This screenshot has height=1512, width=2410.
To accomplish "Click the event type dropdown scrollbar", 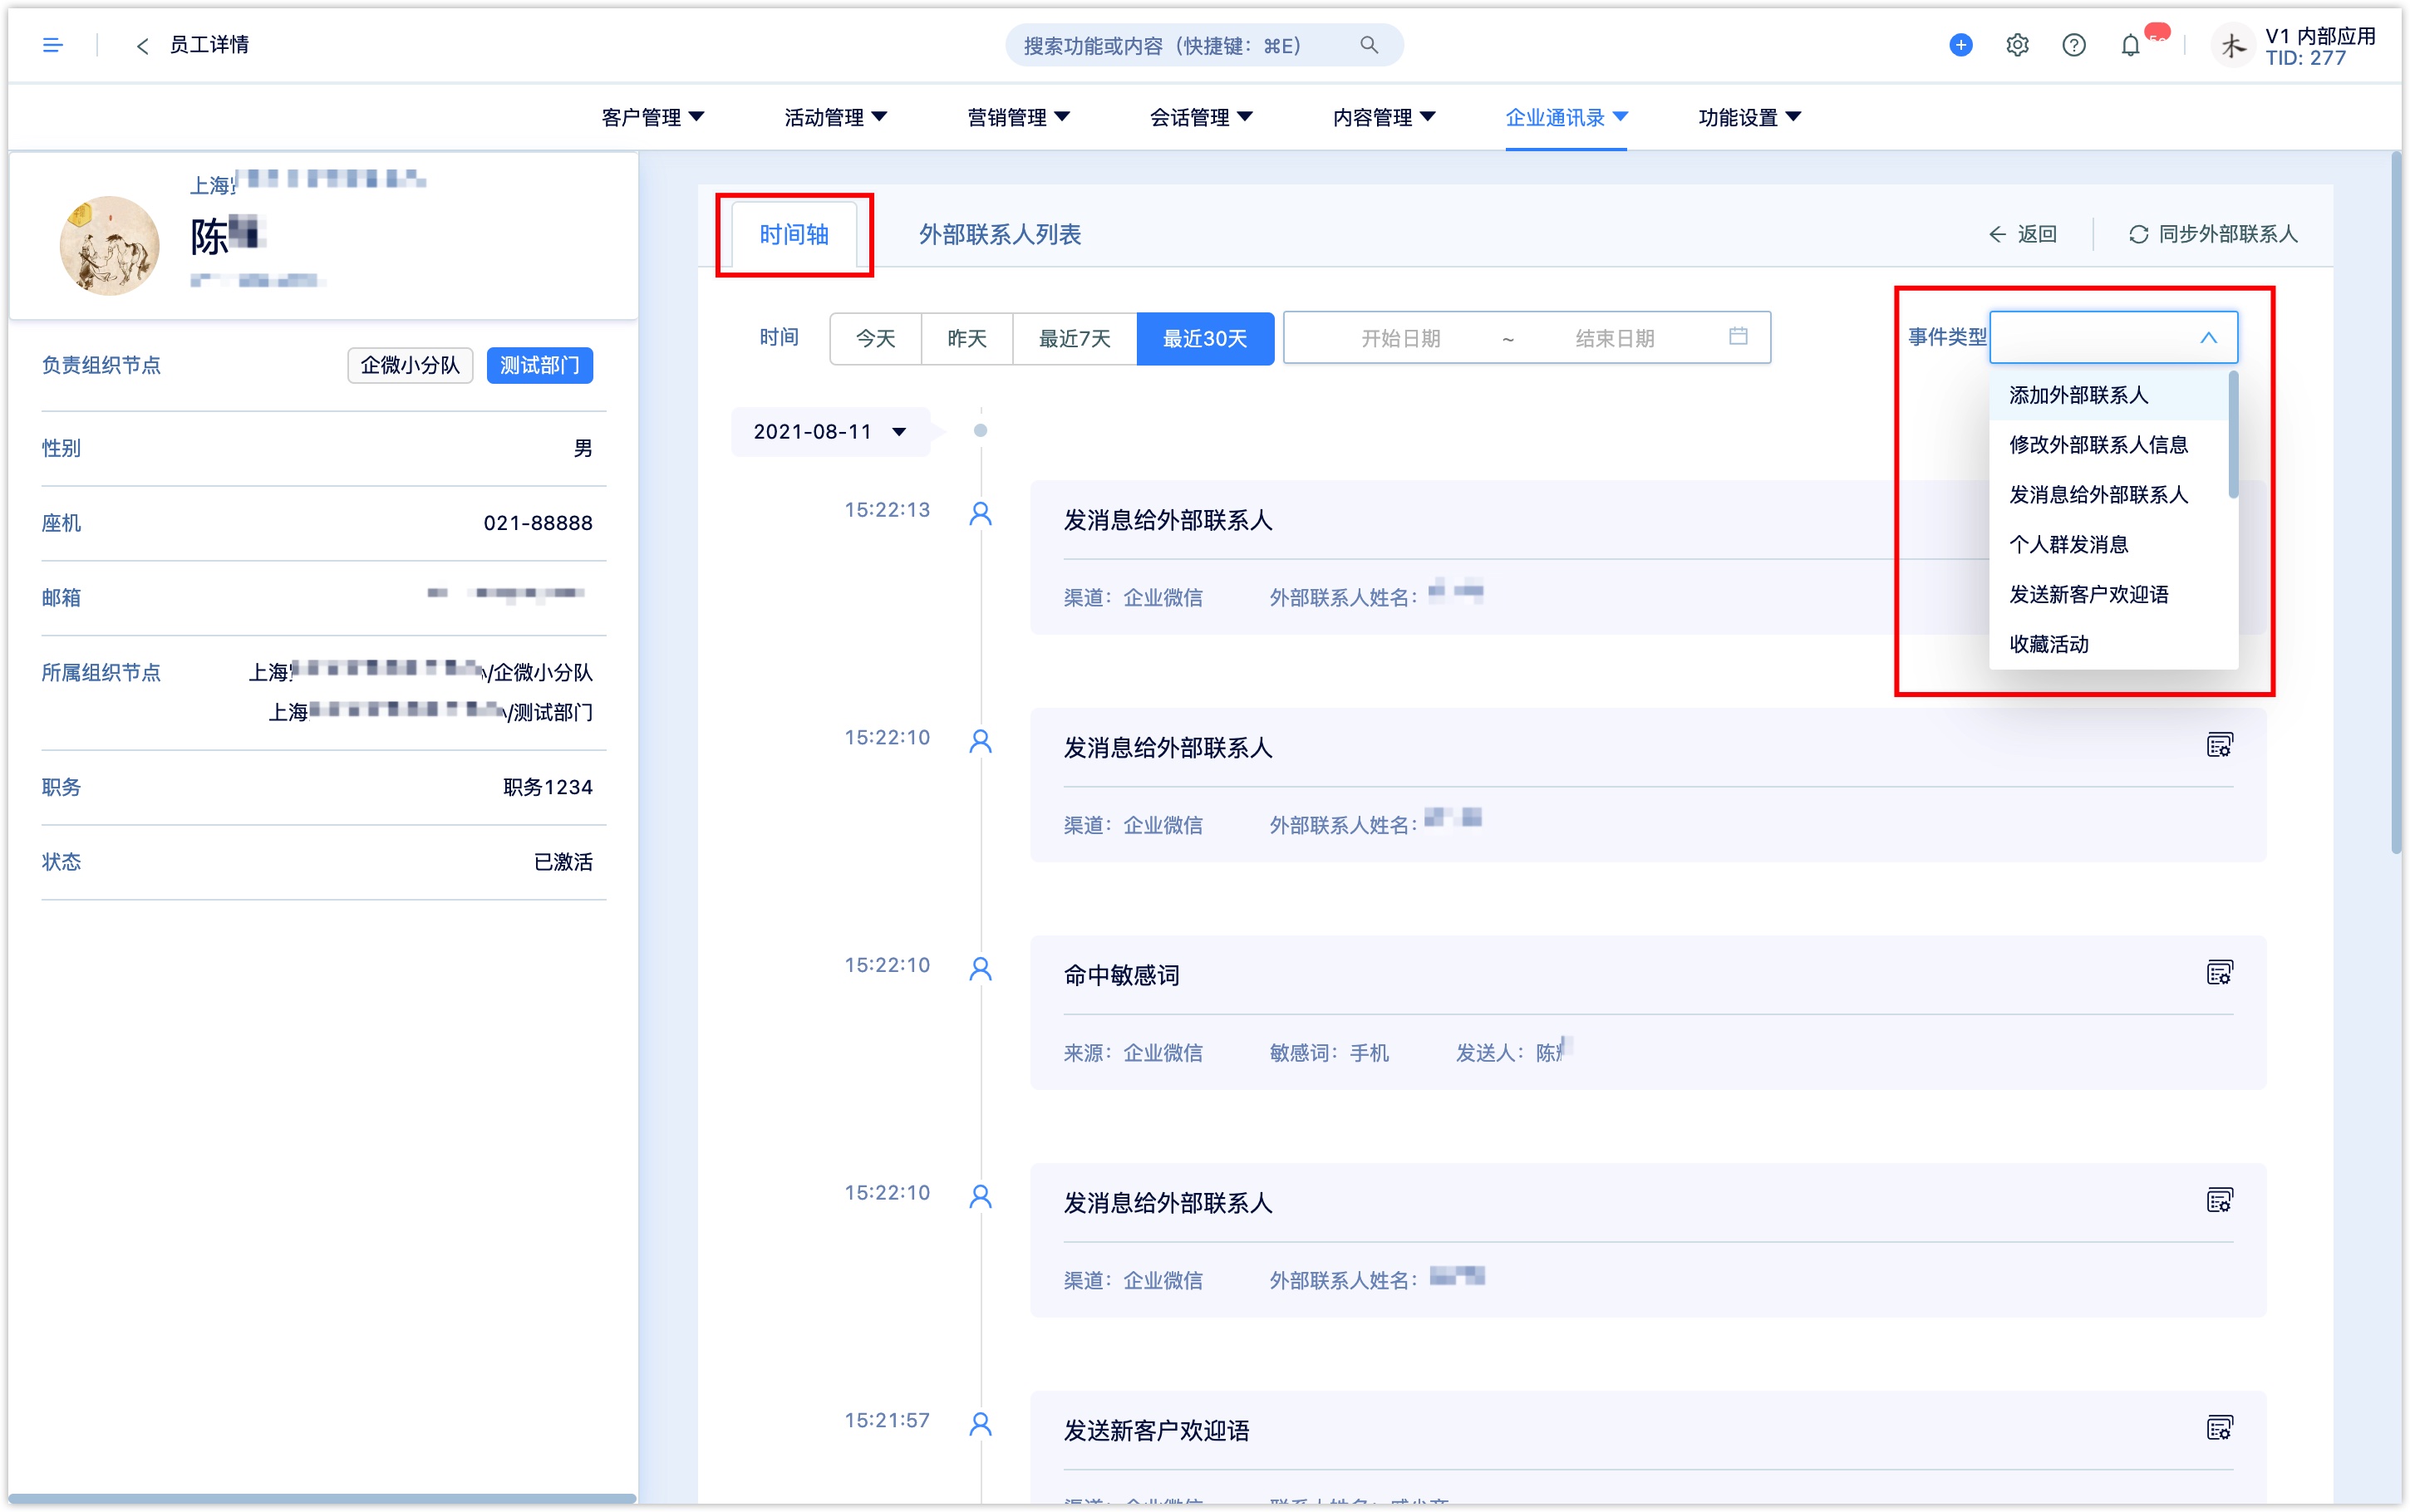I will coord(2233,434).
